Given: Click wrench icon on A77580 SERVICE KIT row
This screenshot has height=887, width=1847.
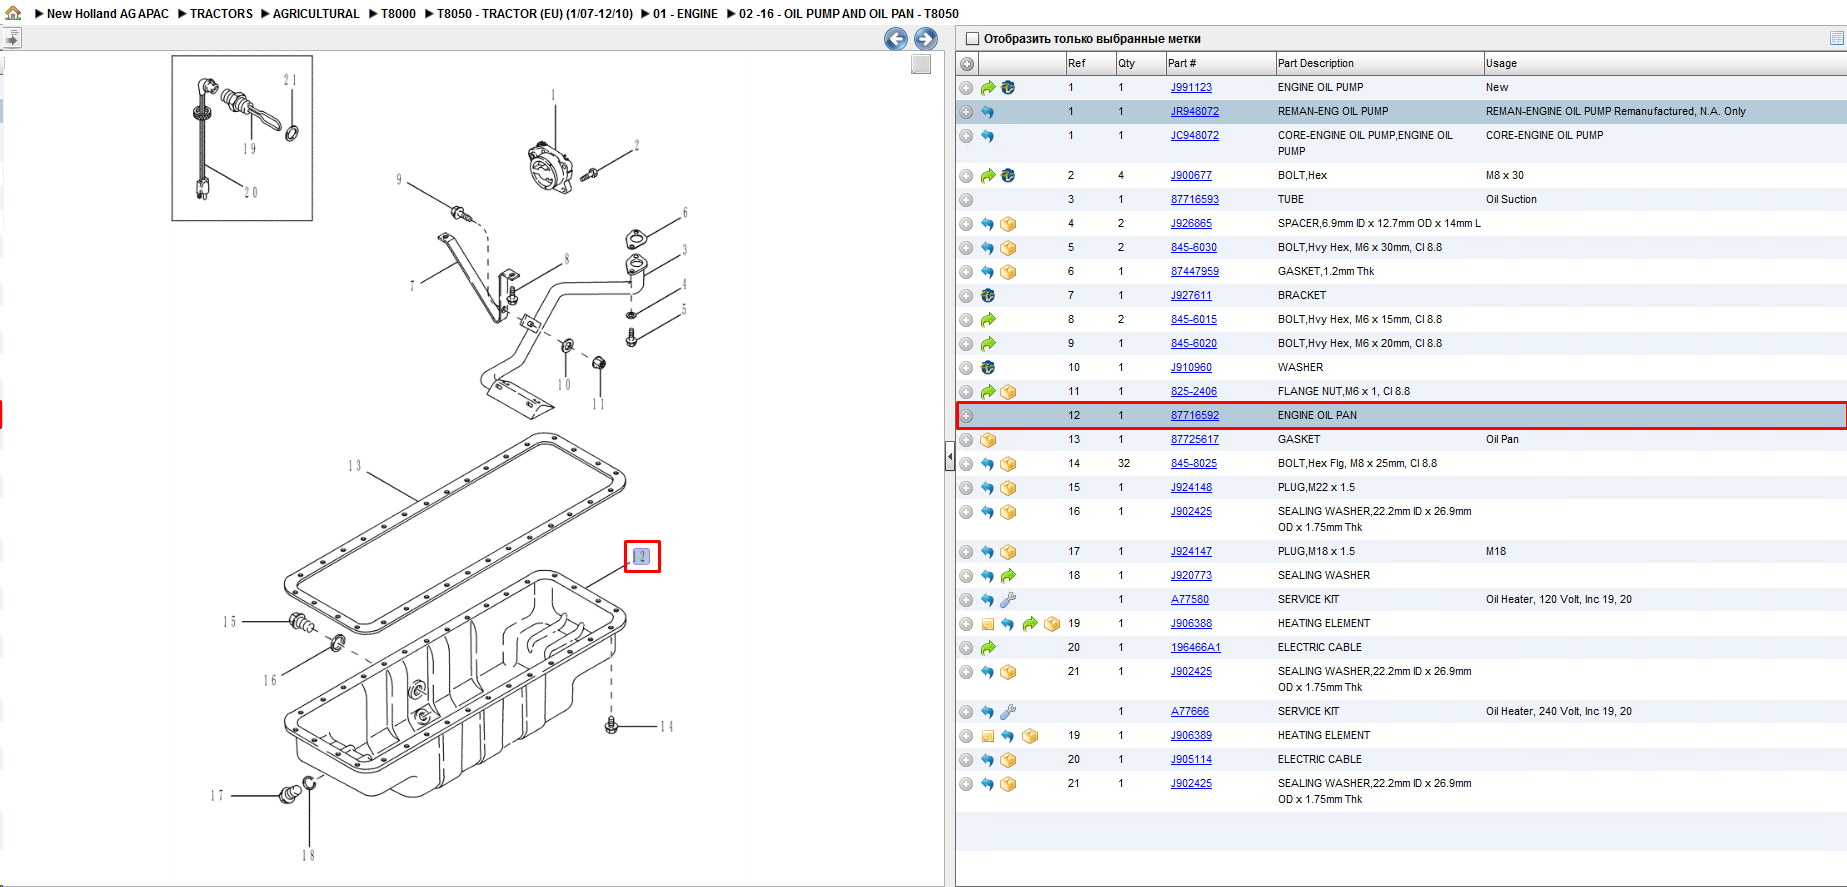Looking at the screenshot, I should pos(1008,600).
